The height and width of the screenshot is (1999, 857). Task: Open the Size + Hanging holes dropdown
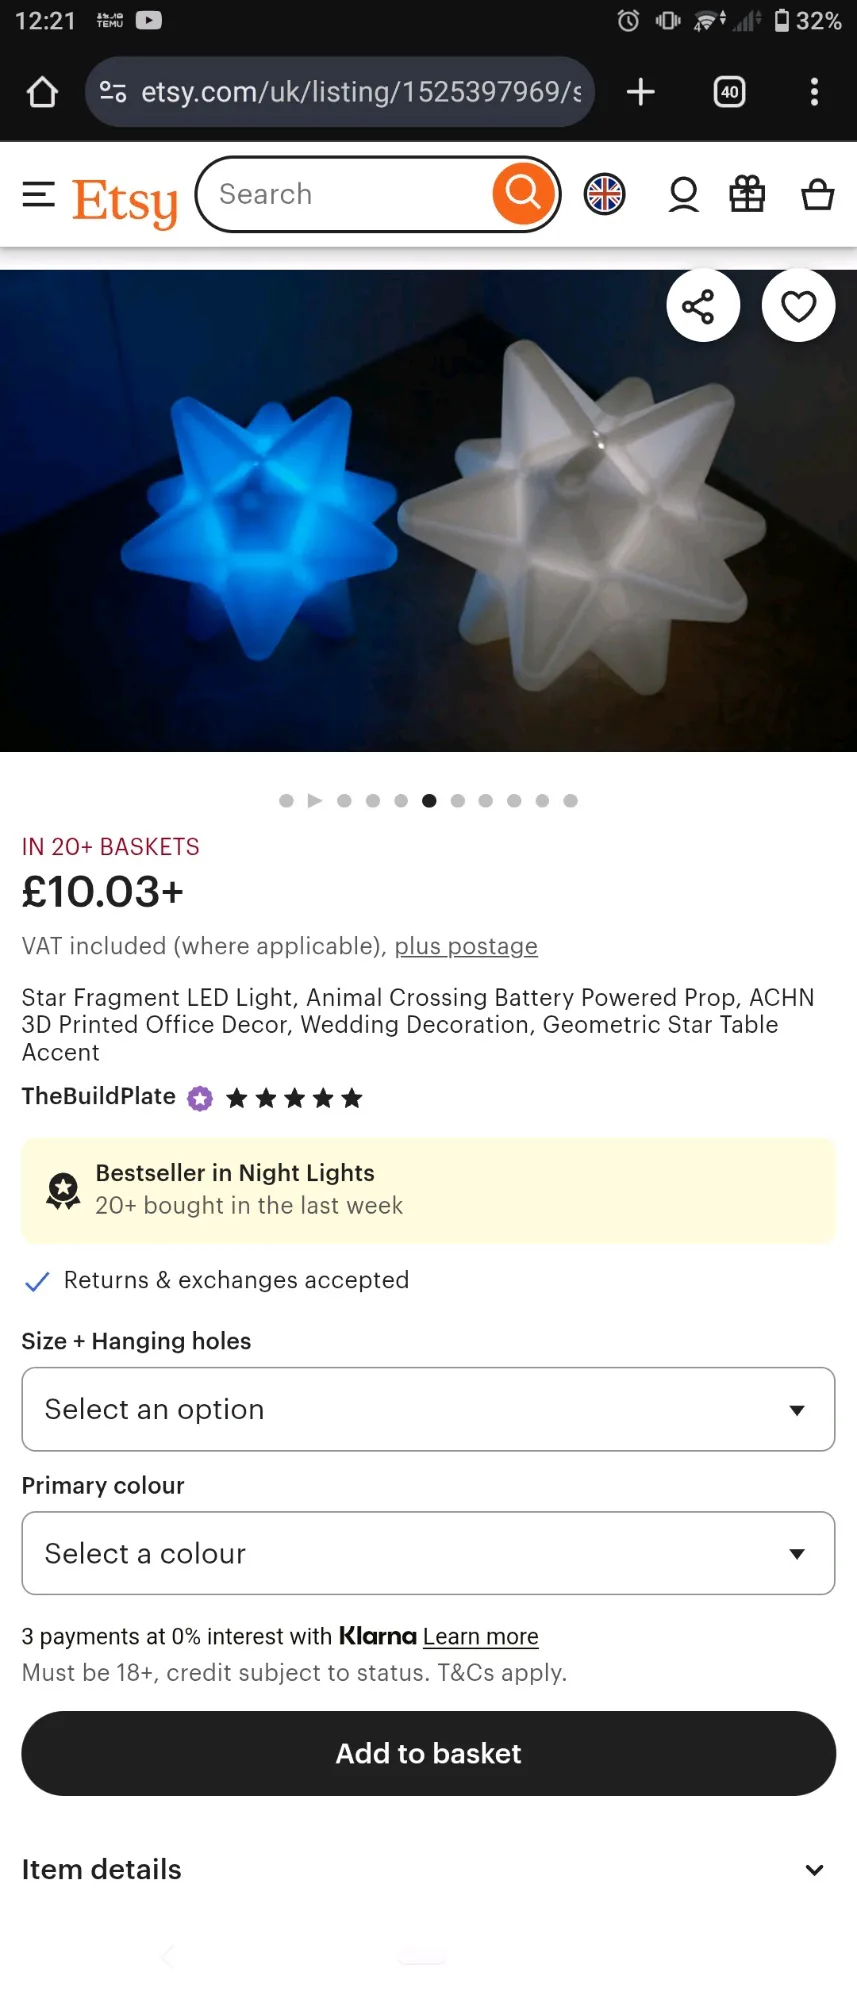point(428,1409)
